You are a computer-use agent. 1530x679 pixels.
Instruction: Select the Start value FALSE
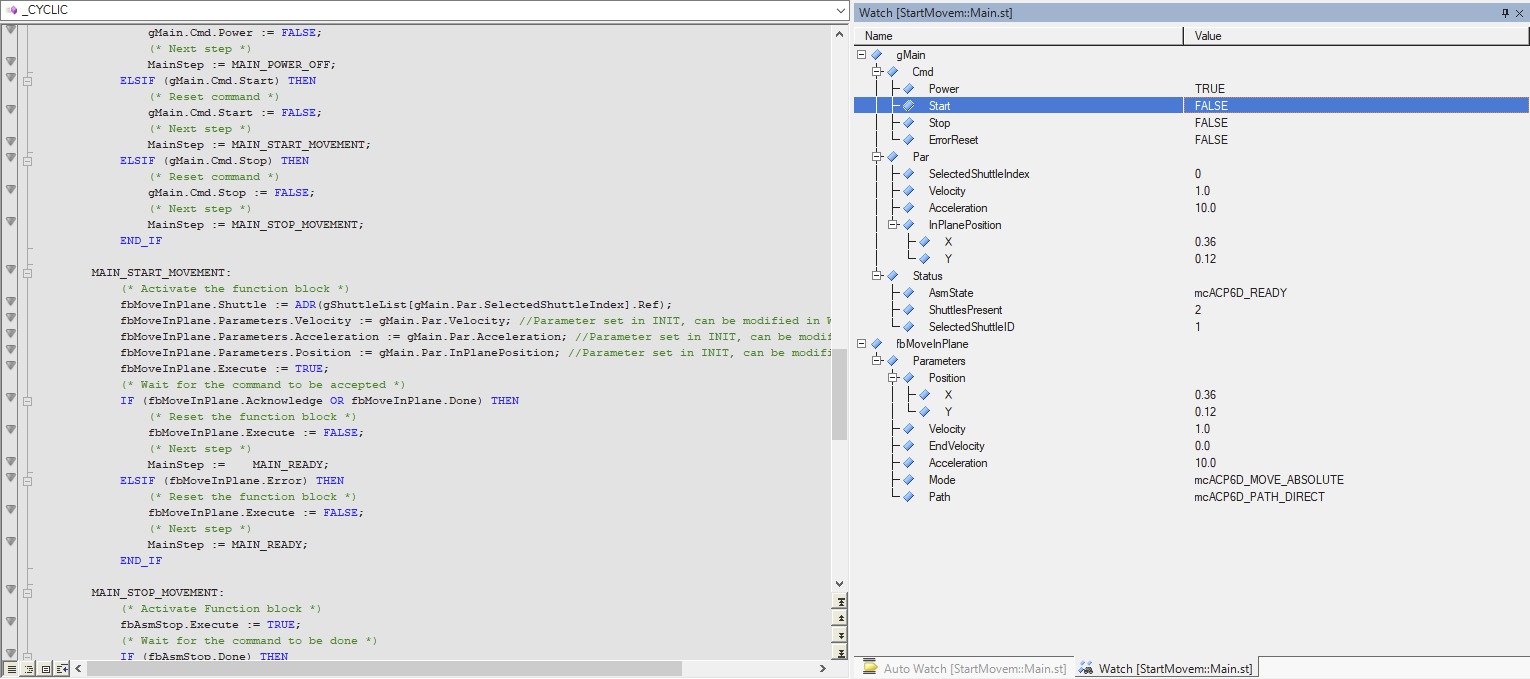coord(1211,105)
